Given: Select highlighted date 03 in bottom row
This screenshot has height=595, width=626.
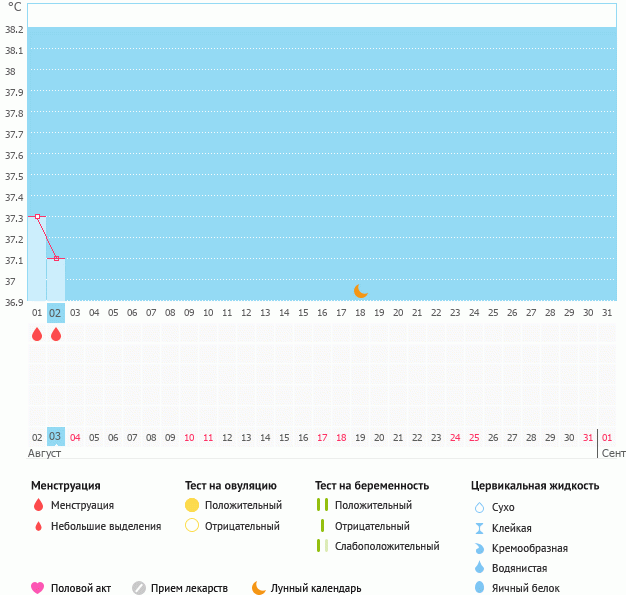Looking at the screenshot, I should click(x=56, y=437).
